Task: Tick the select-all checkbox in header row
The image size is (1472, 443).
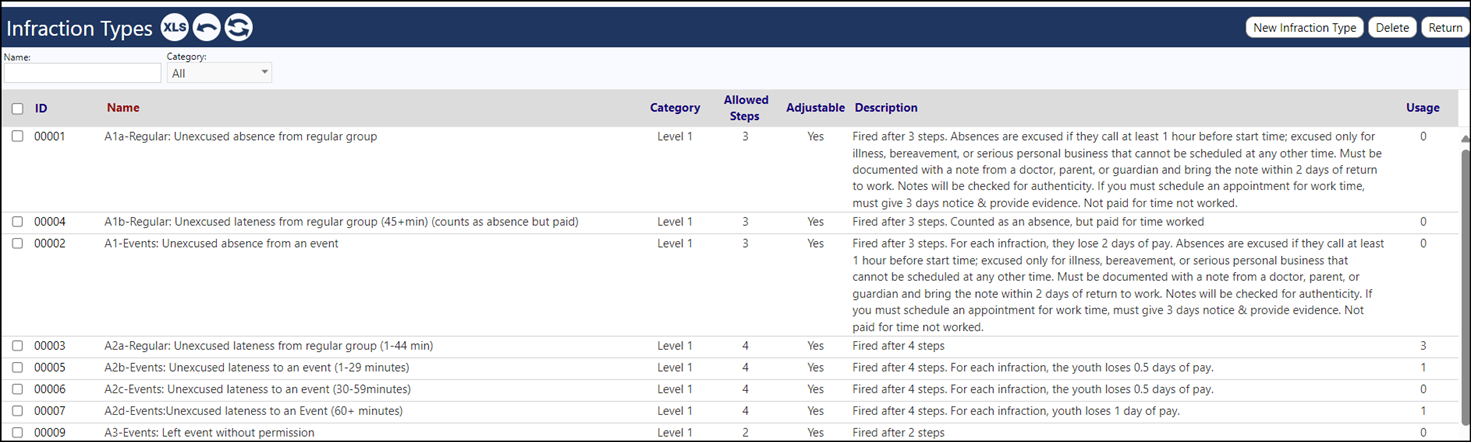Action: [x=17, y=108]
